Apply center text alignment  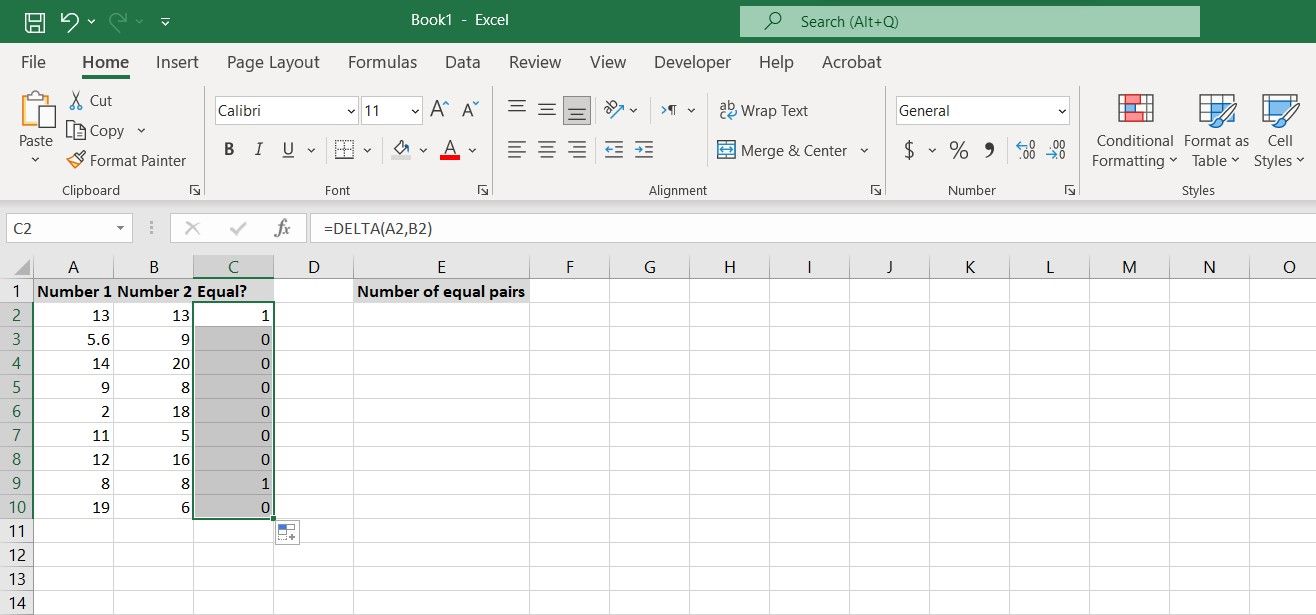point(546,149)
